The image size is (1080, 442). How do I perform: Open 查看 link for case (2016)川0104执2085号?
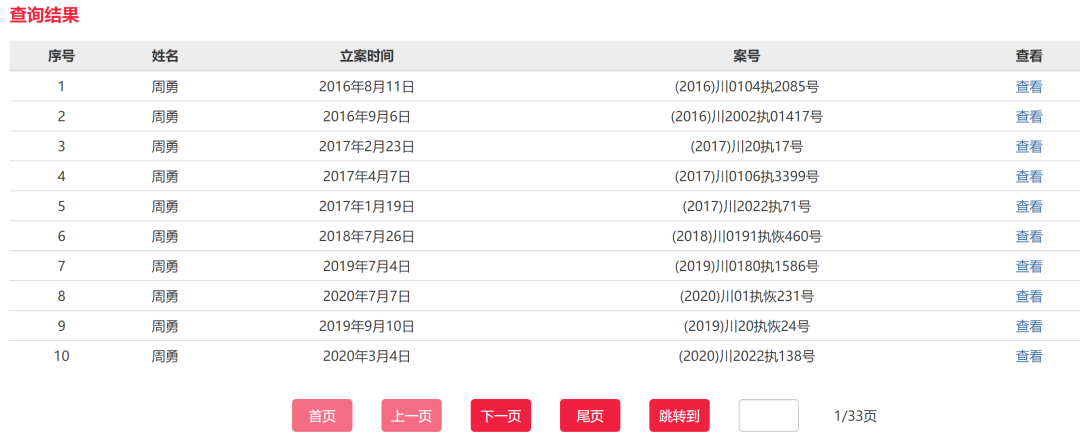pos(1028,87)
